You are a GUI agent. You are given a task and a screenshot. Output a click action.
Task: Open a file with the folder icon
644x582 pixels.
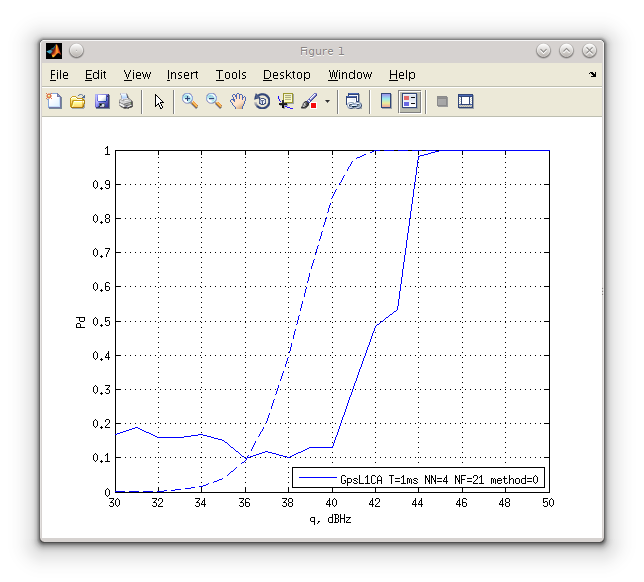pos(77,101)
